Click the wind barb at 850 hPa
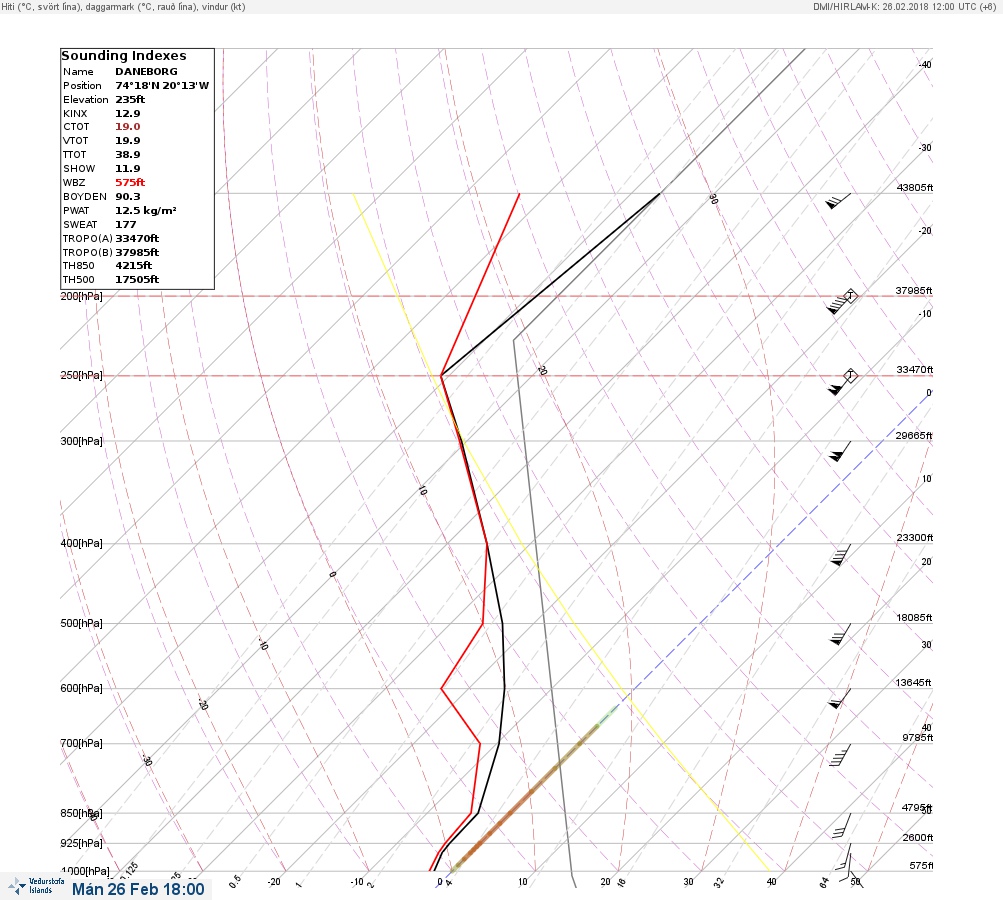Screen dimensions: 1003x900 coord(842,826)
